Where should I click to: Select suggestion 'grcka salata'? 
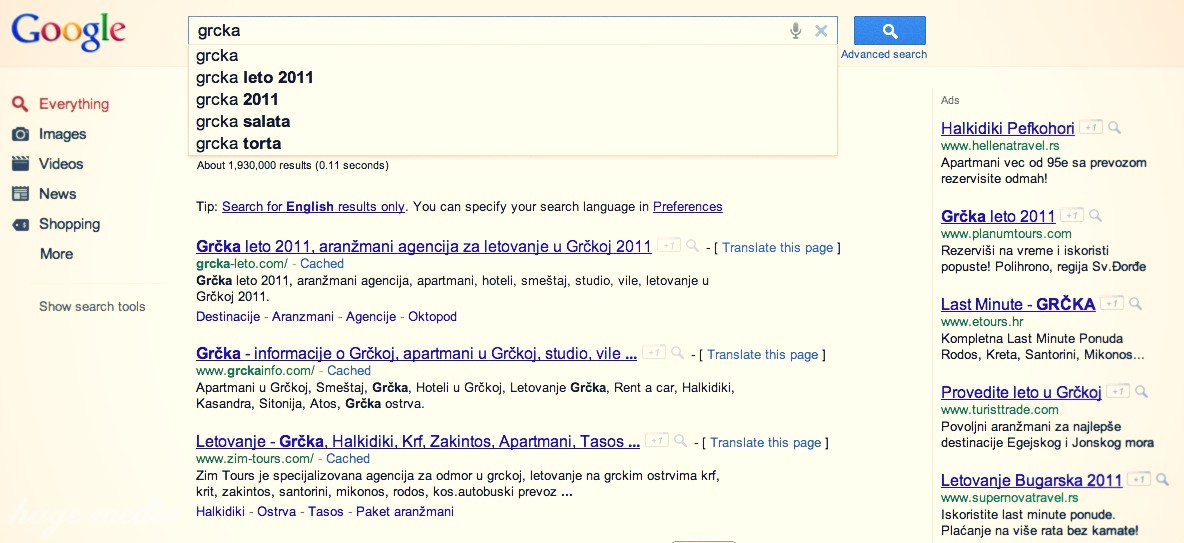pyautogui.click(x=513, y=122)
